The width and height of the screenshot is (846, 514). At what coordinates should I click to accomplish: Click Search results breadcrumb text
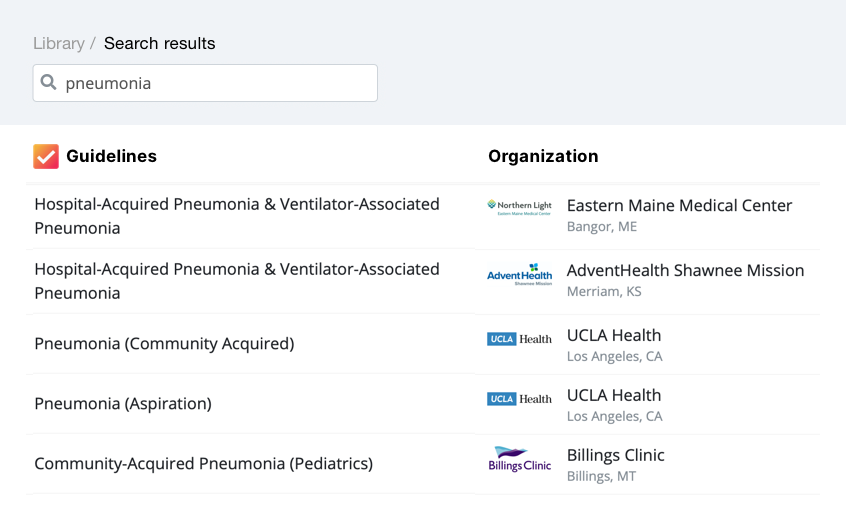pos(159,43)
